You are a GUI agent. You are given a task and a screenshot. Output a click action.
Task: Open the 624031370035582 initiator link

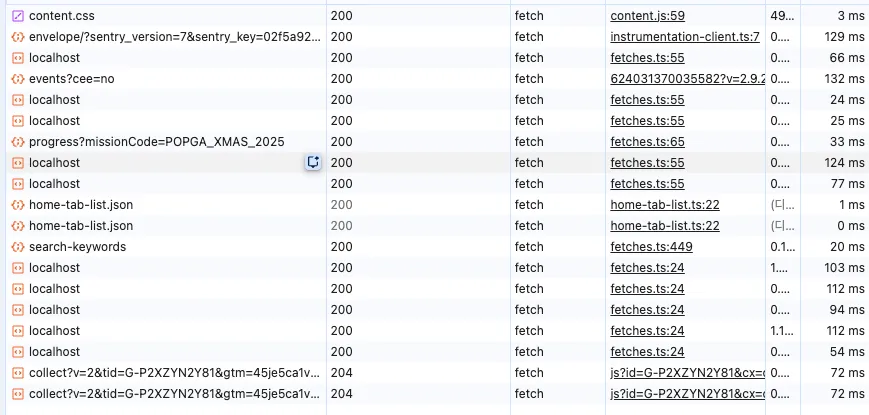click(687, 79)
